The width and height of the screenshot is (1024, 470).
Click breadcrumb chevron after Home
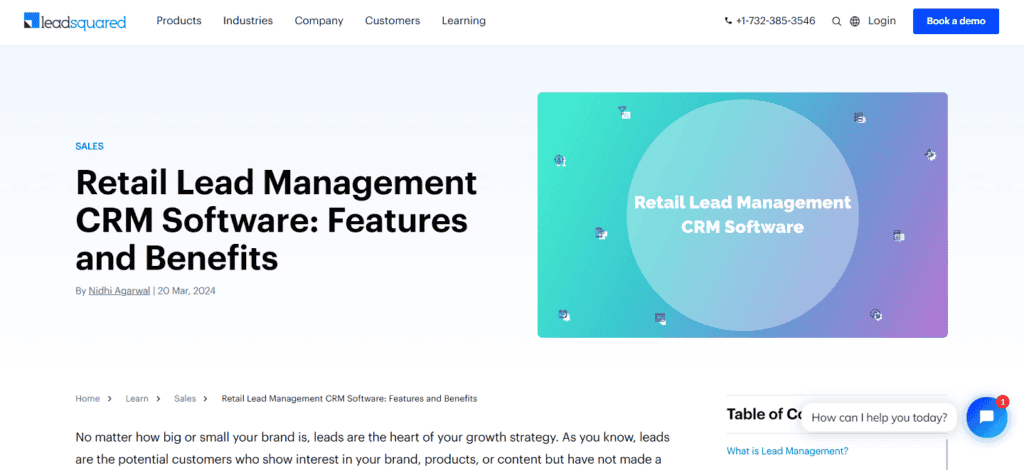point(109,399)
